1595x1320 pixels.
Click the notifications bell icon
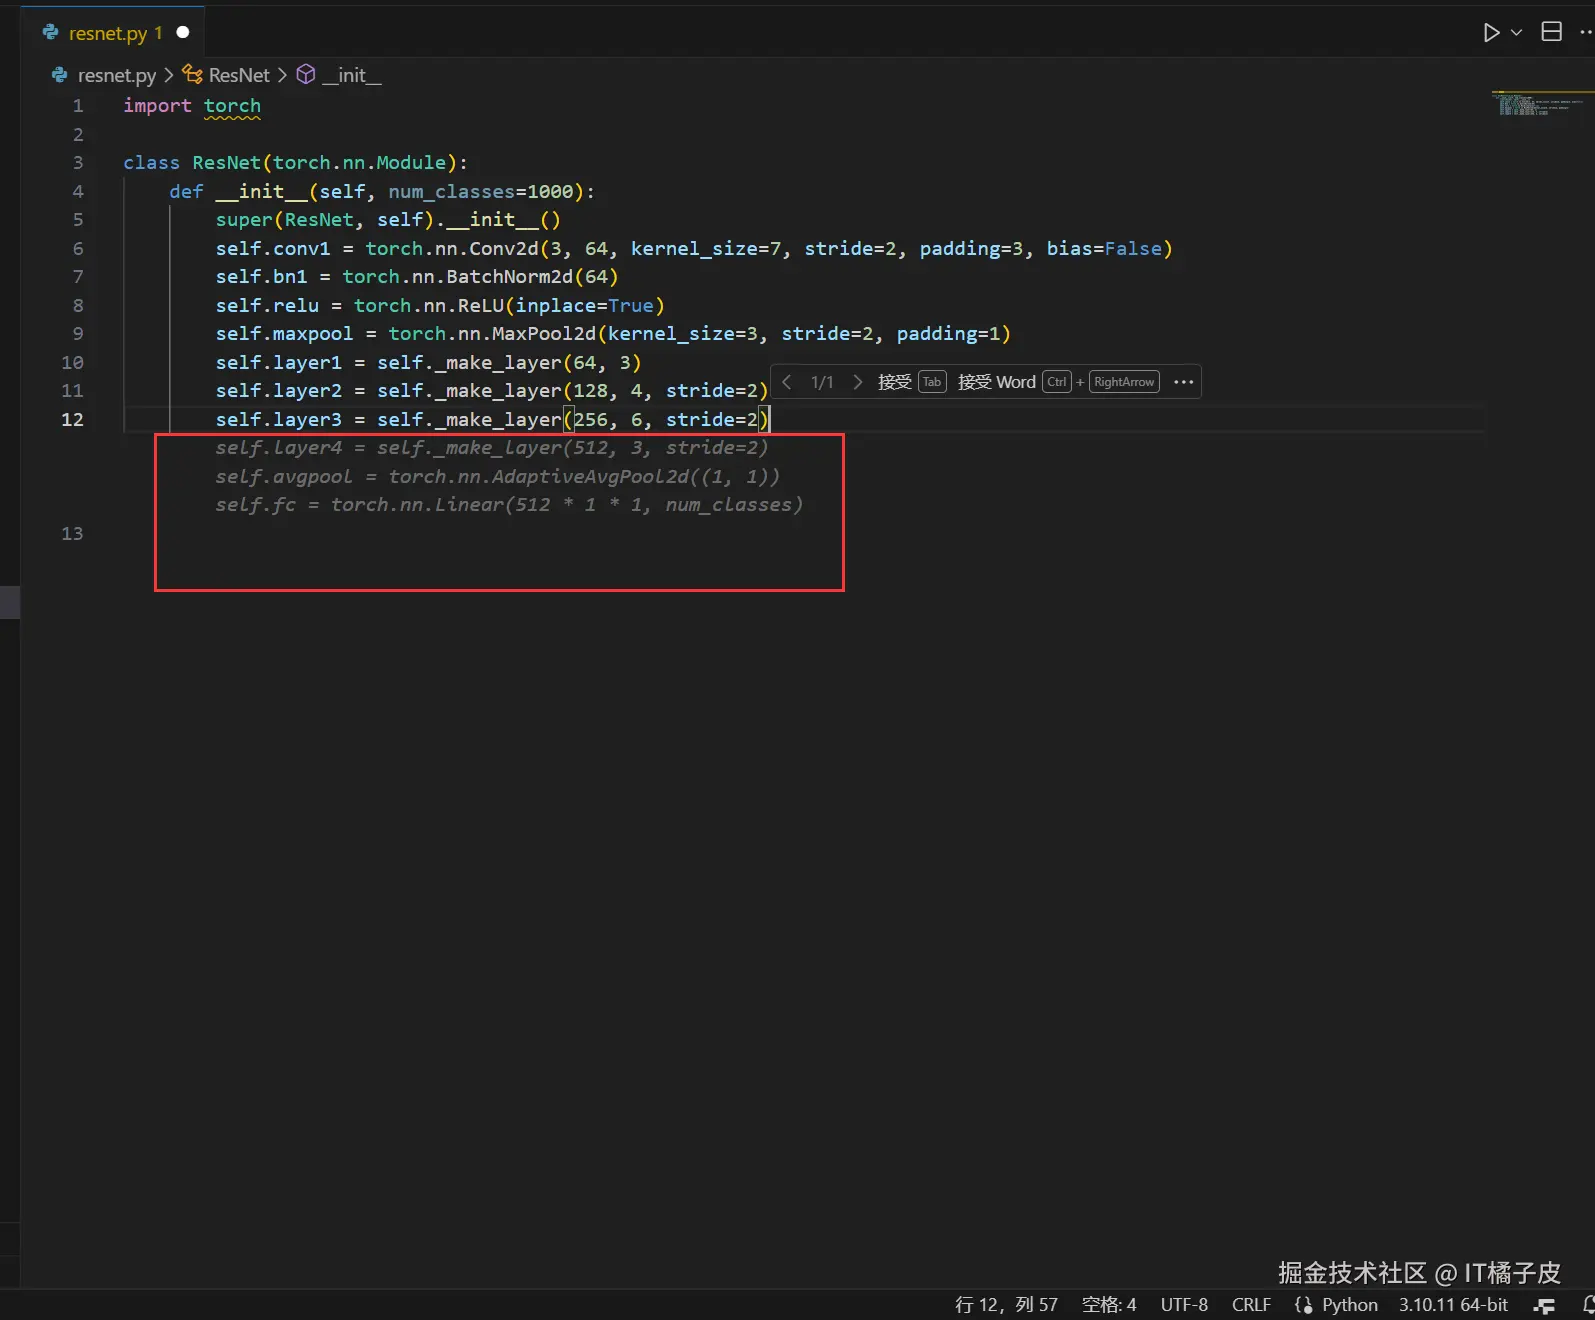point(1588,1306)
